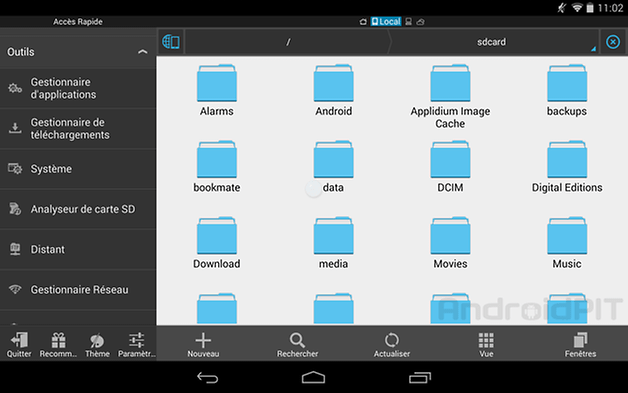
Task: Tap the Android home button
Action: point(313,377)
